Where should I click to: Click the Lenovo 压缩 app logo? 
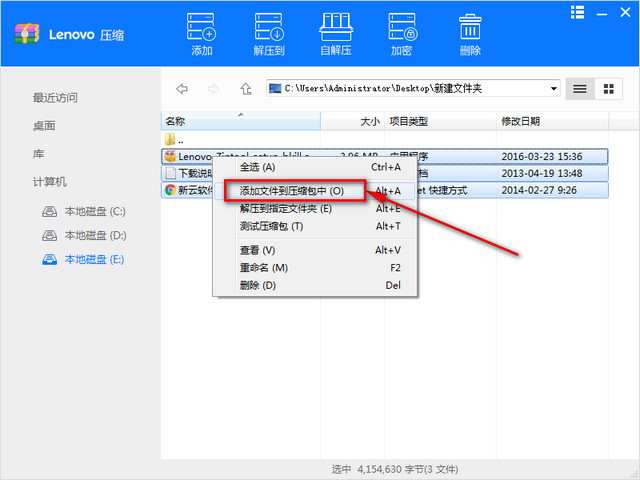[27, 34]
